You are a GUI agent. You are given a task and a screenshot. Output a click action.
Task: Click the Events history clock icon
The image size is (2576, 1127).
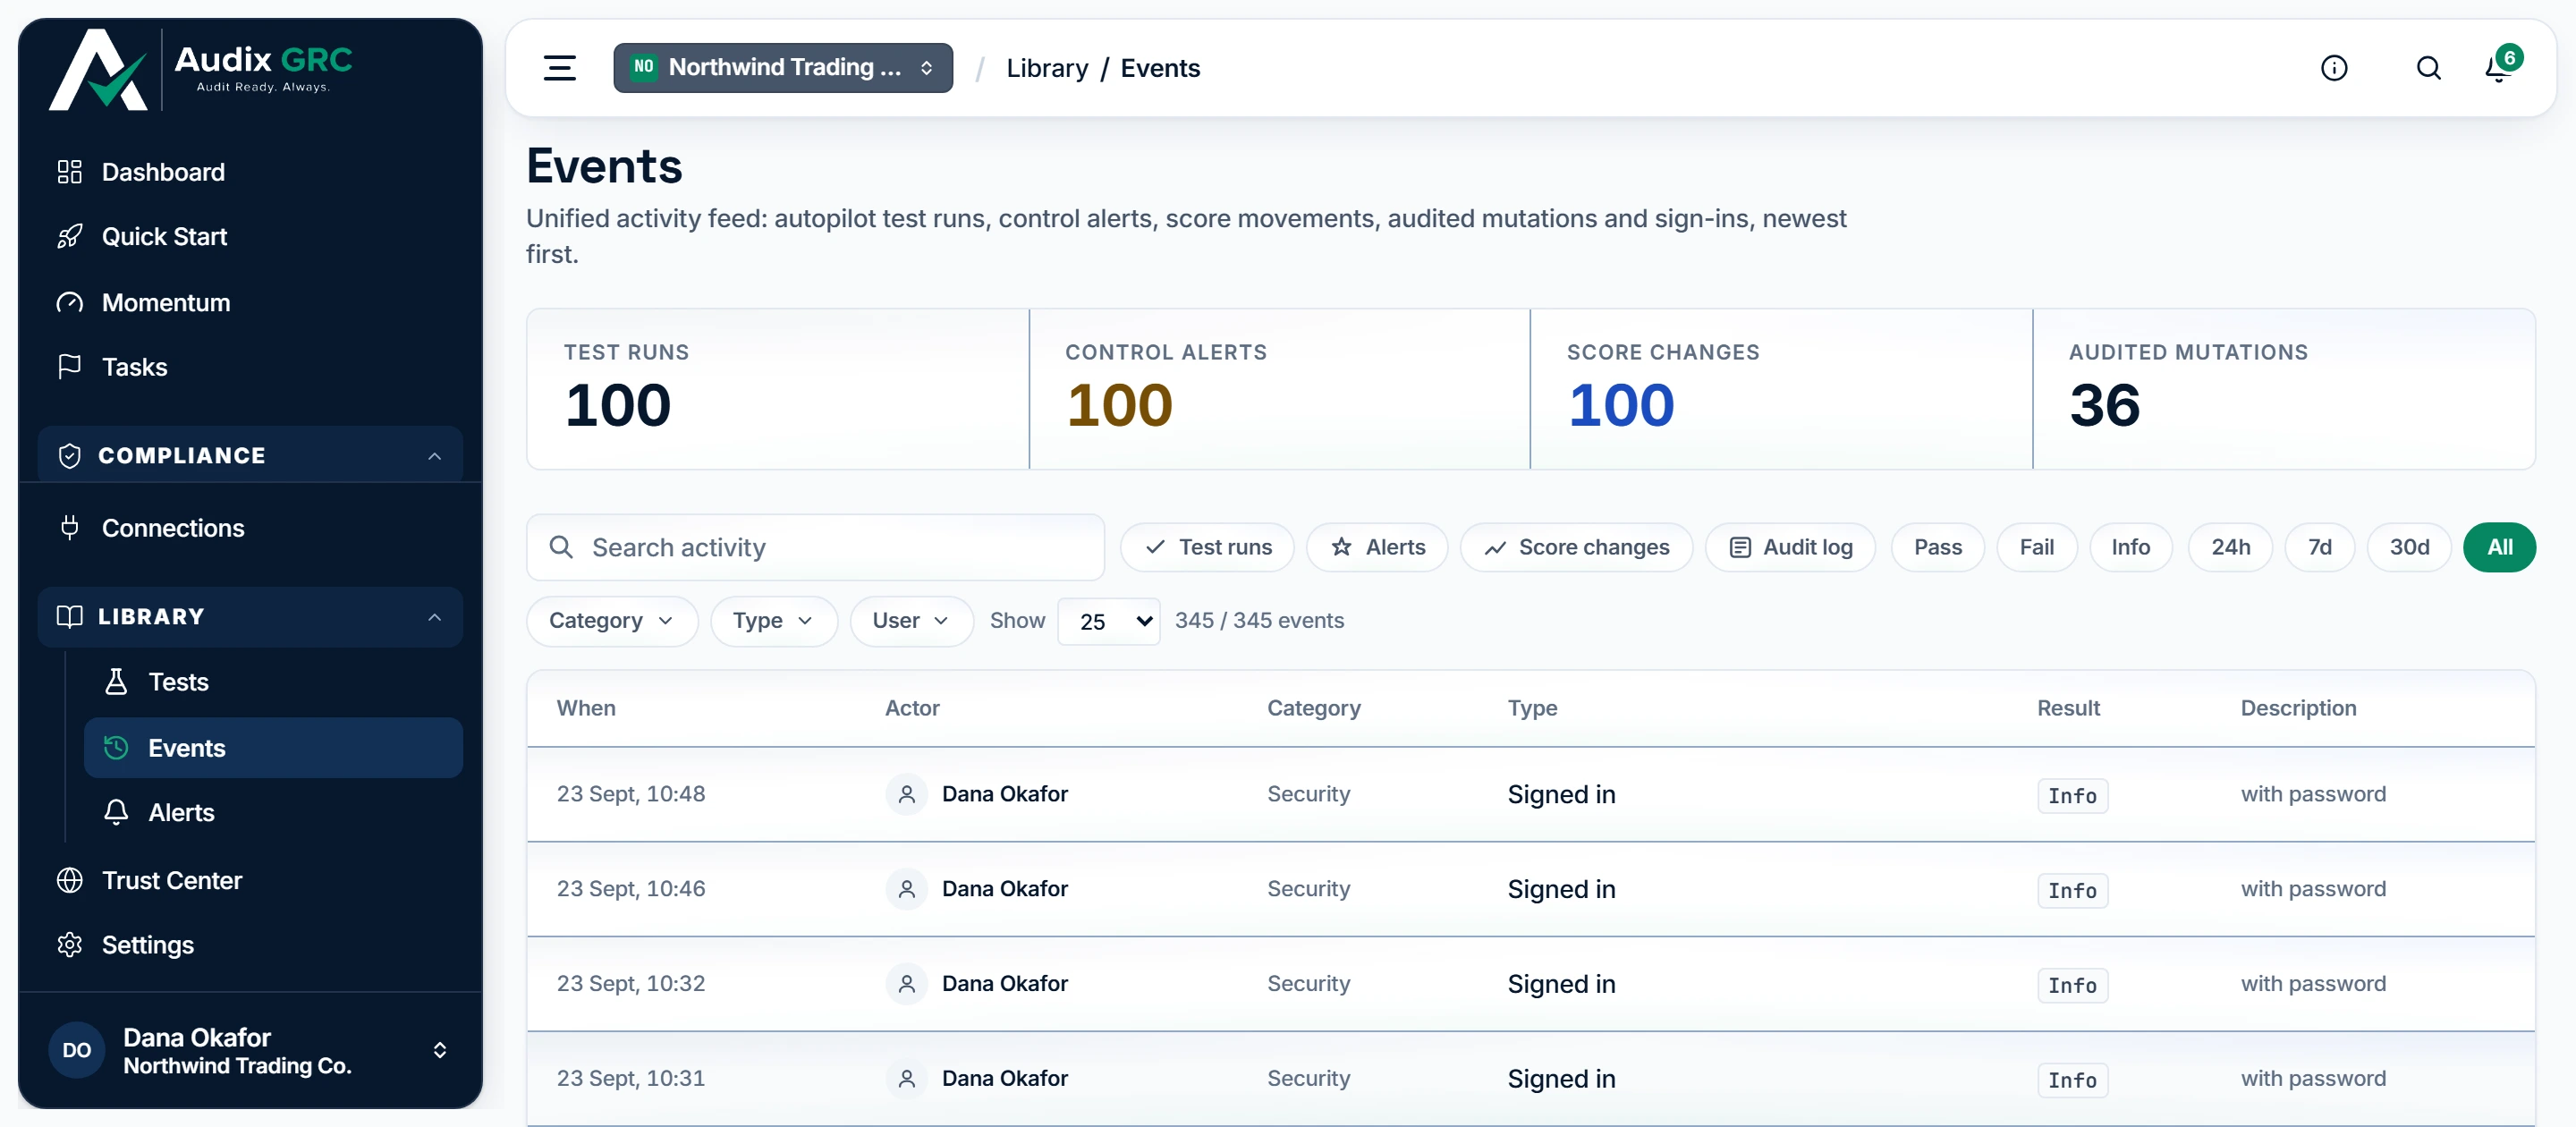point(116,747)
